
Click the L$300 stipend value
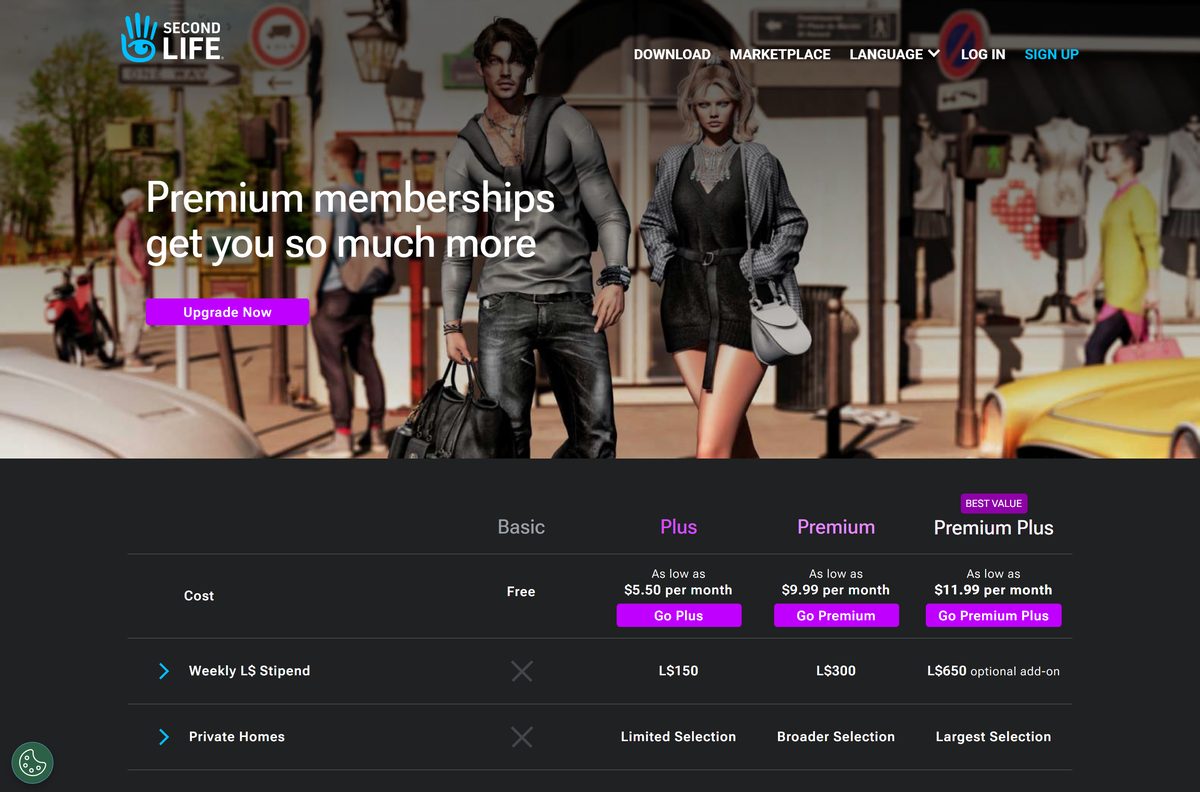836,671
